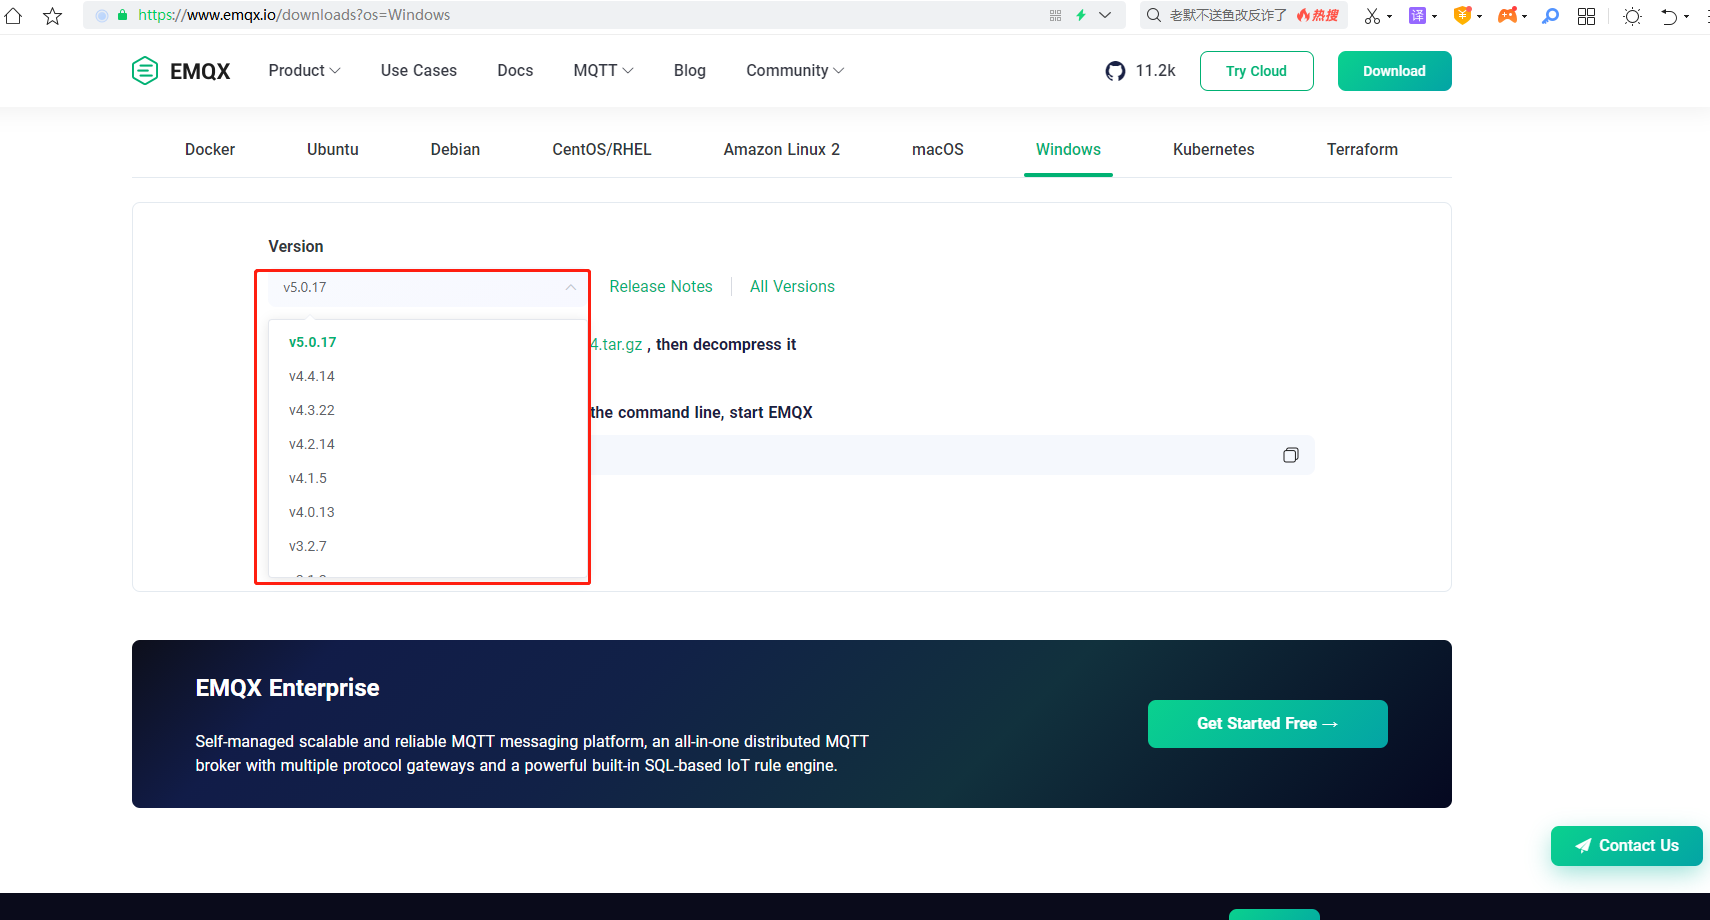Click the blue magnifier search icon in toolbar
1710x920 pixels.
click(x=1550, y=15)
